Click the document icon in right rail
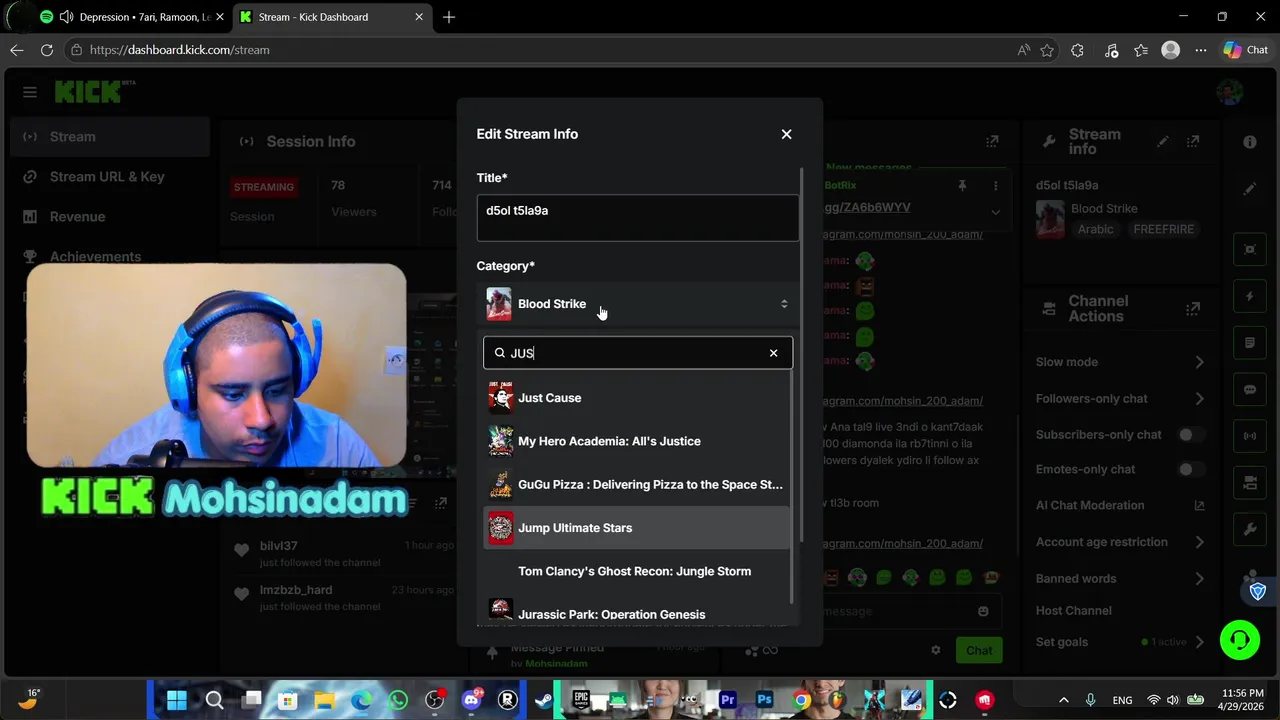Viewport: 1280px width, 720px height. tap(1250, 343)
